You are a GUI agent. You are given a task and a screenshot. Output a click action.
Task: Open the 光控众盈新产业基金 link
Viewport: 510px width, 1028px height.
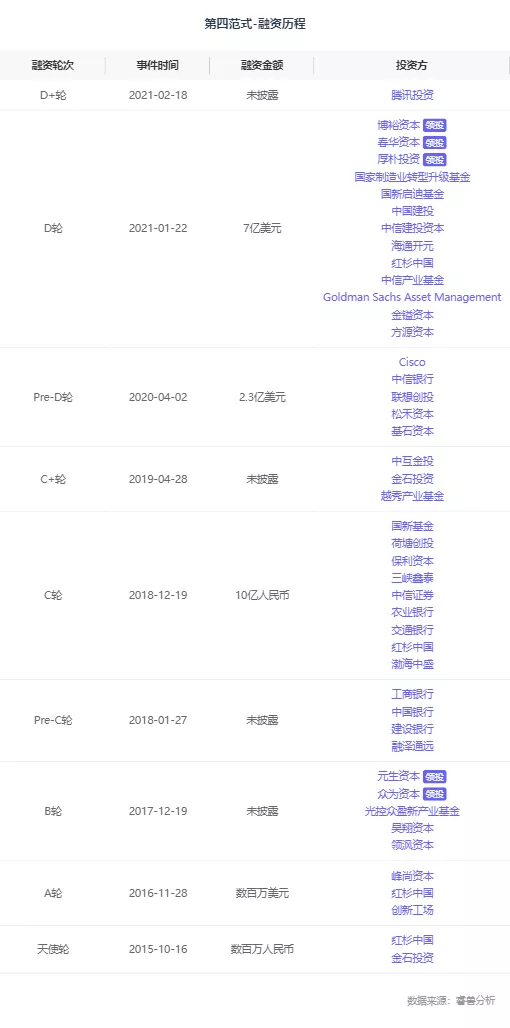pyautogui.click(x=412, y=811)
